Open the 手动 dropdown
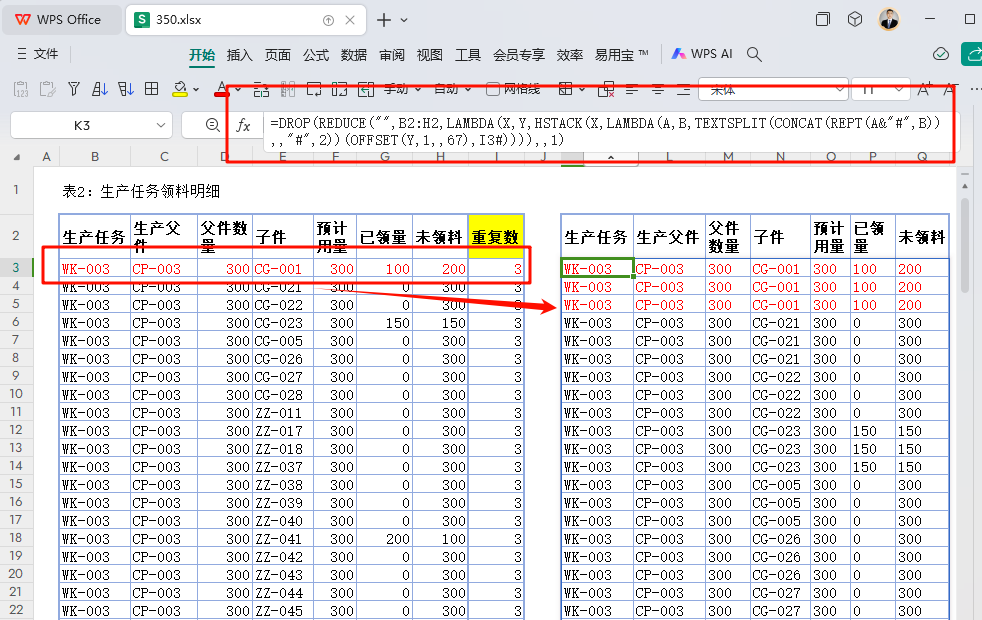 (402, 90)
